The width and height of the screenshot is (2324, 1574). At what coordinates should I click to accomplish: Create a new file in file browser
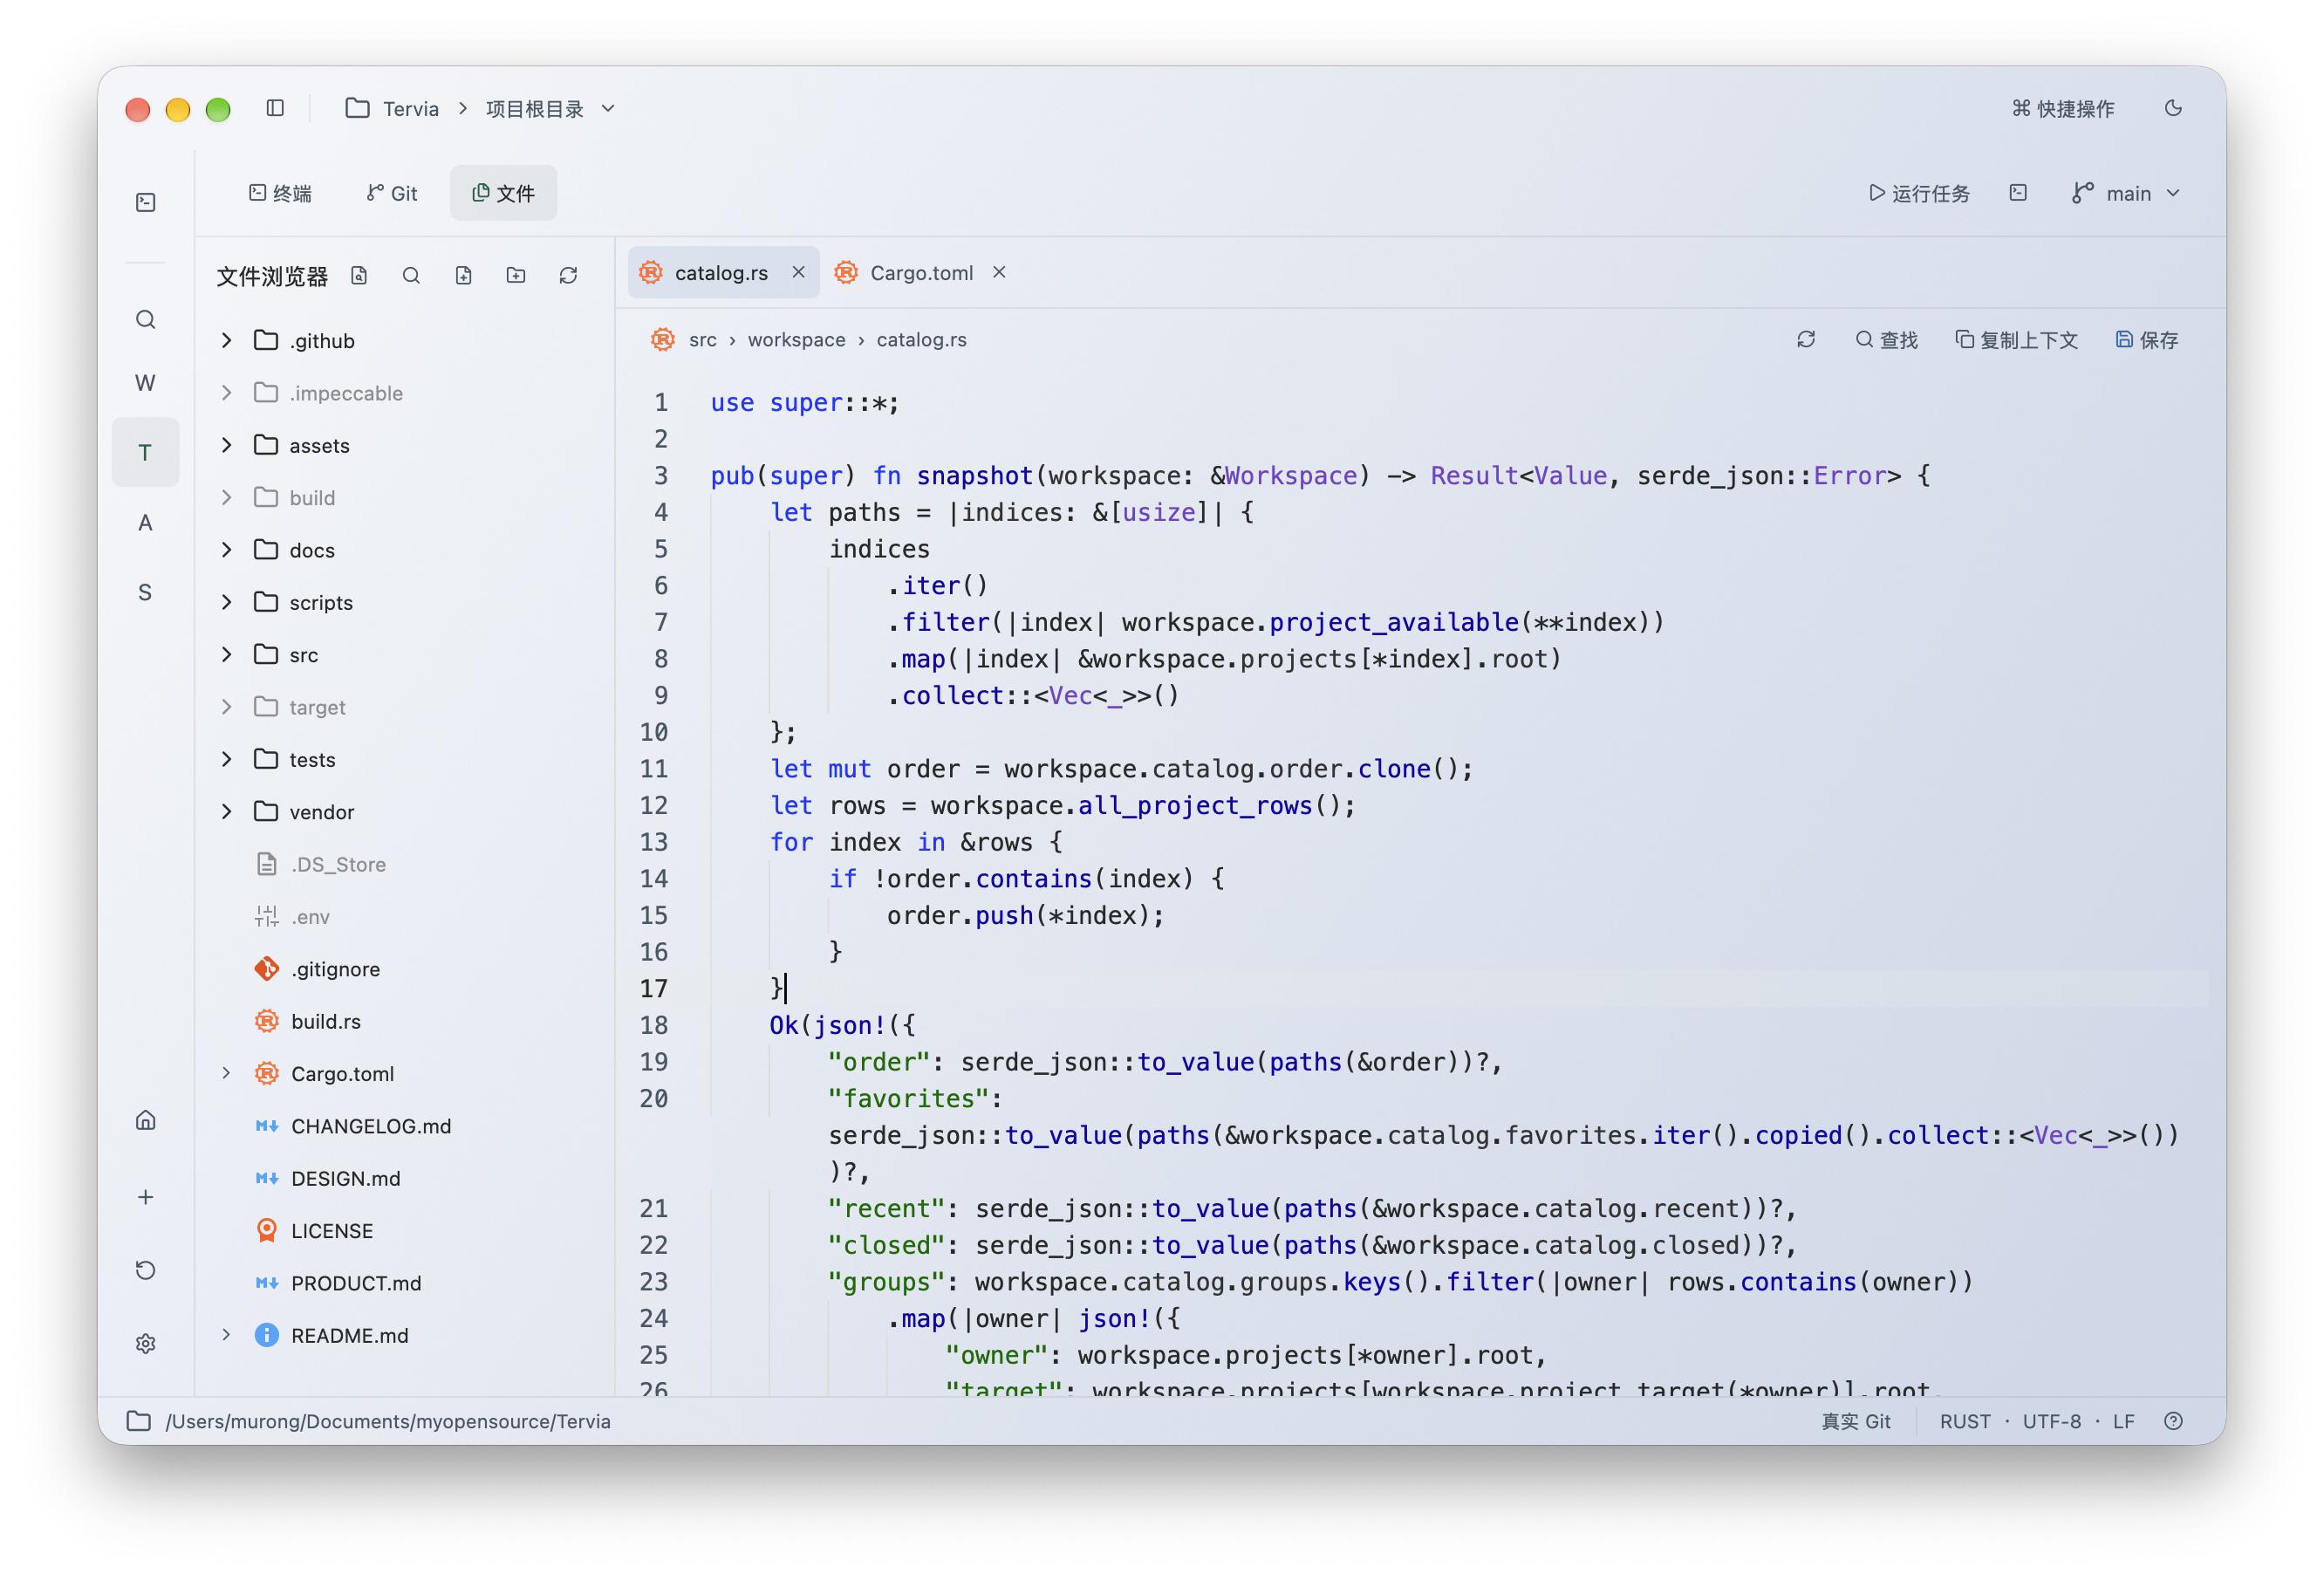click(463, 275)
